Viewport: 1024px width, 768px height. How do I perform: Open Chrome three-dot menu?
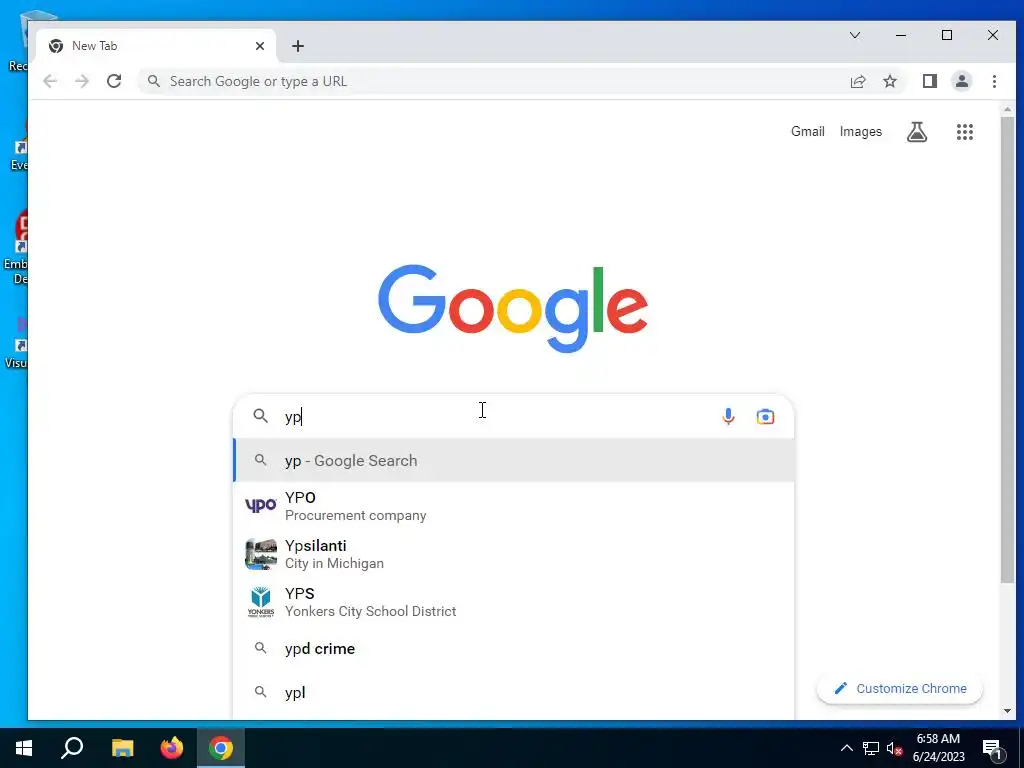pyautogui.click(x=994, y=81)
